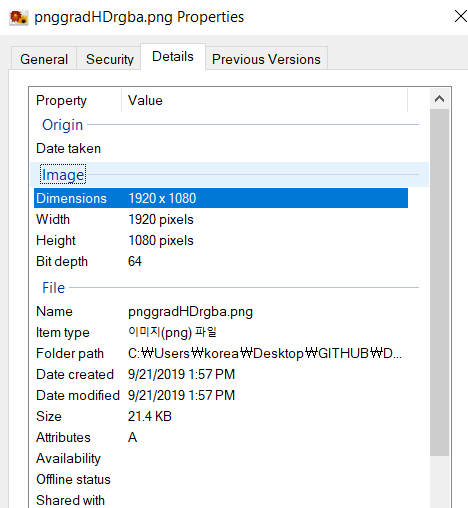The width and height of the screenshot is (468, 508).
Task: Click the 1920 x 1080 value
Action: tap(162, 198)
